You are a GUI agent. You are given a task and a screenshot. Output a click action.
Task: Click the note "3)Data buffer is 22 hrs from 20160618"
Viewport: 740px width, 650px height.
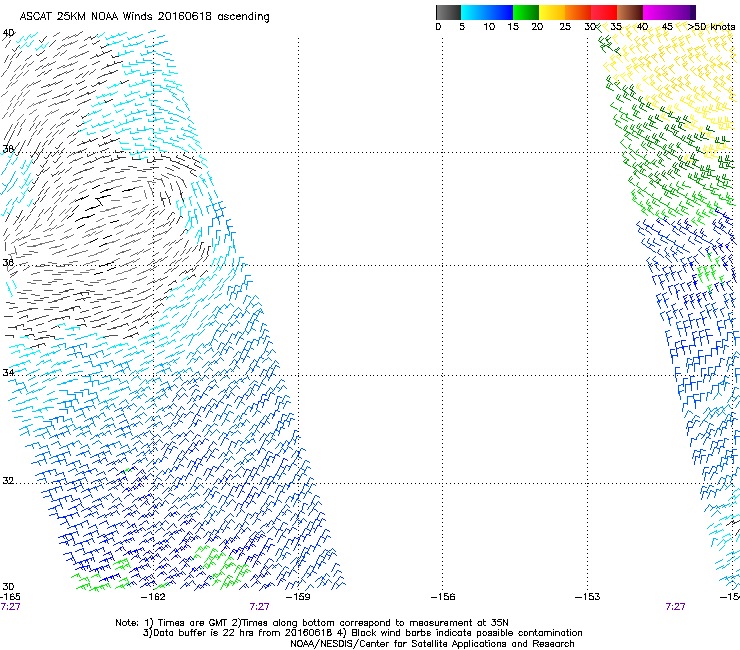click(239, 633)
